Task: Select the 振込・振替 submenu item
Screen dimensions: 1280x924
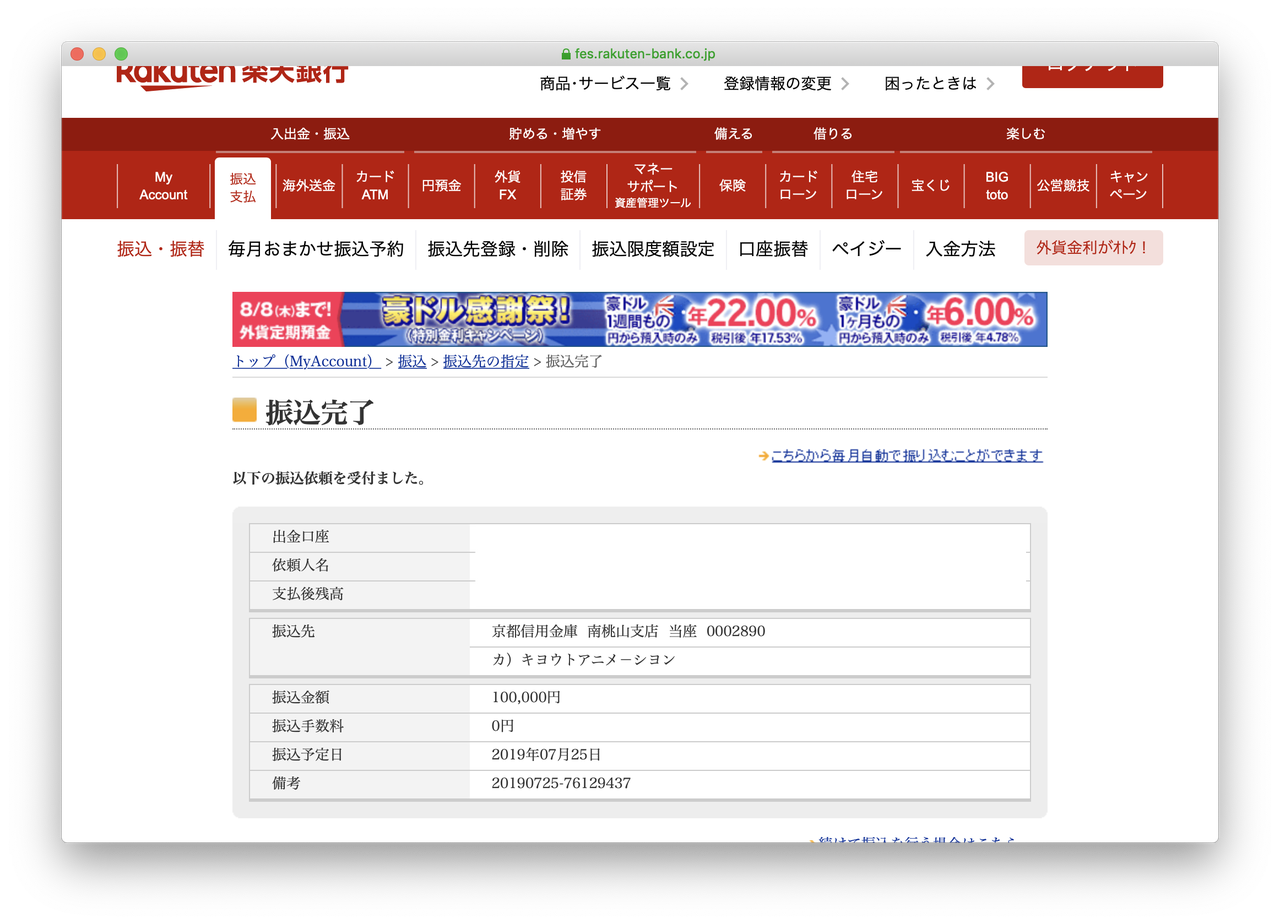Action: click(x=160, y=249)
